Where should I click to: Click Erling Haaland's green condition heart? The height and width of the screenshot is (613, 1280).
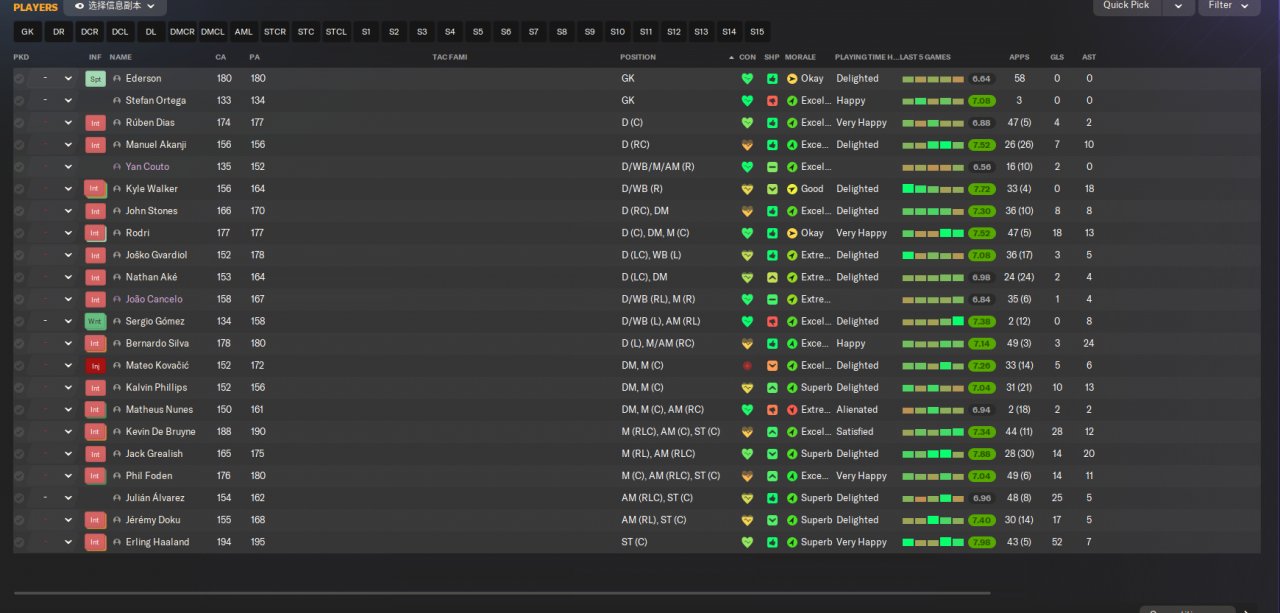click(x=747, y=542)
